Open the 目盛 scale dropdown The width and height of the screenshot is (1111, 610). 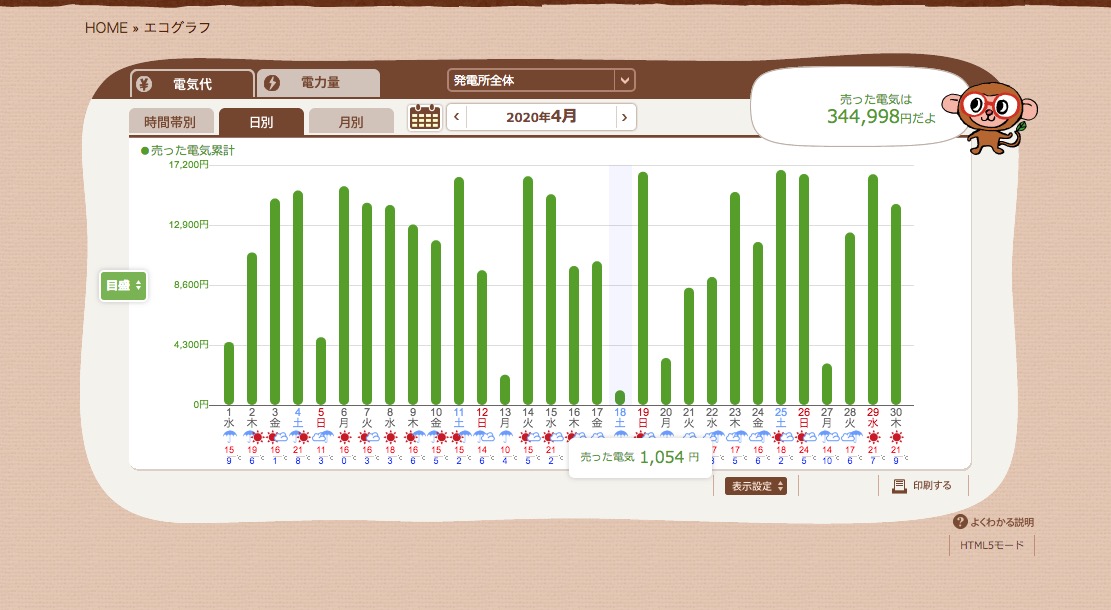[123, 285]
